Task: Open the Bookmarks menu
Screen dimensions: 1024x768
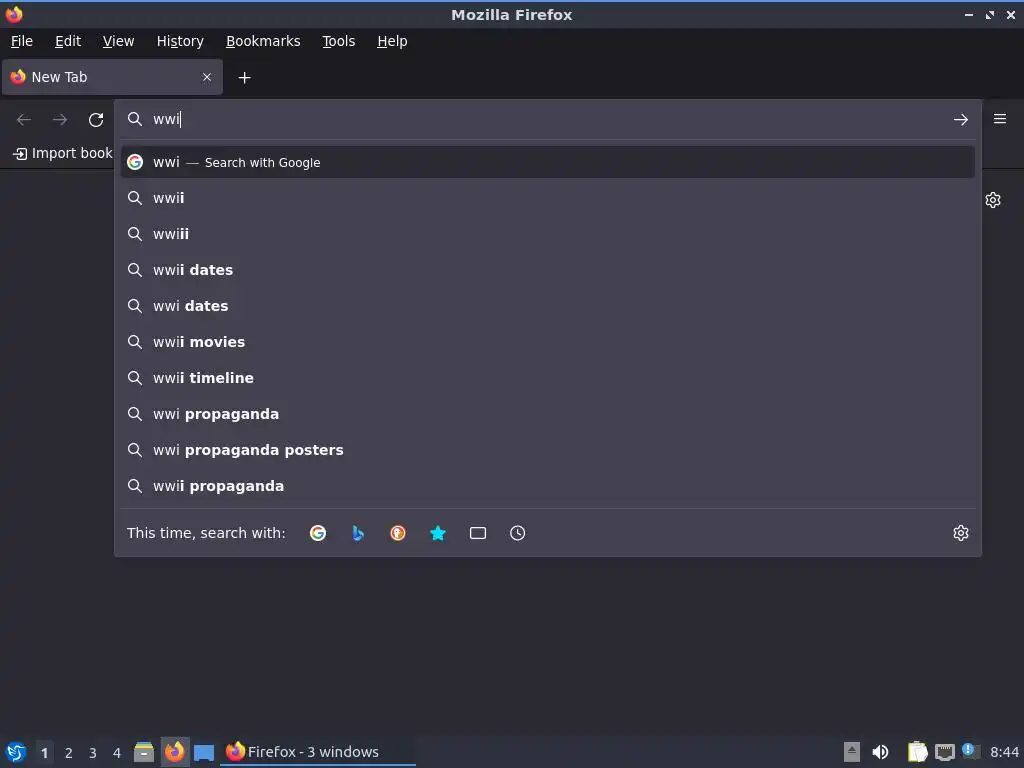Action: (263, 41)
